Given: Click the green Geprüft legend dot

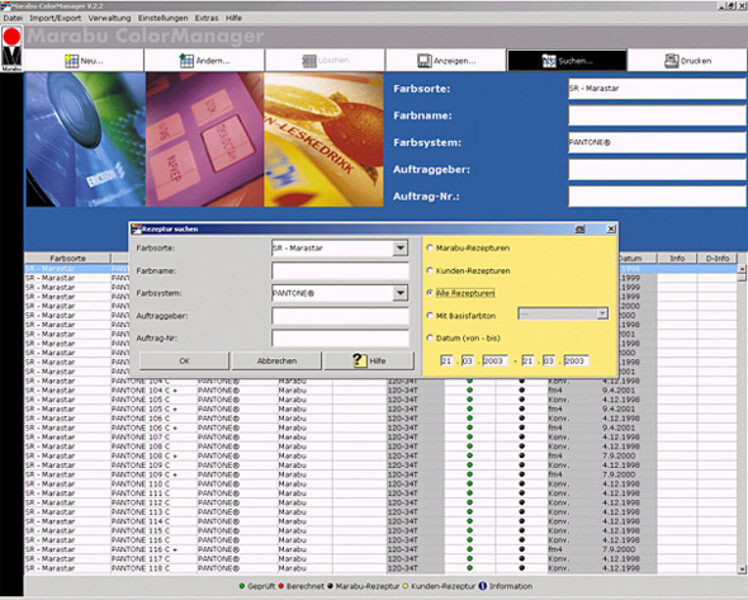Looking at the screenshot, I should (242, 586).
